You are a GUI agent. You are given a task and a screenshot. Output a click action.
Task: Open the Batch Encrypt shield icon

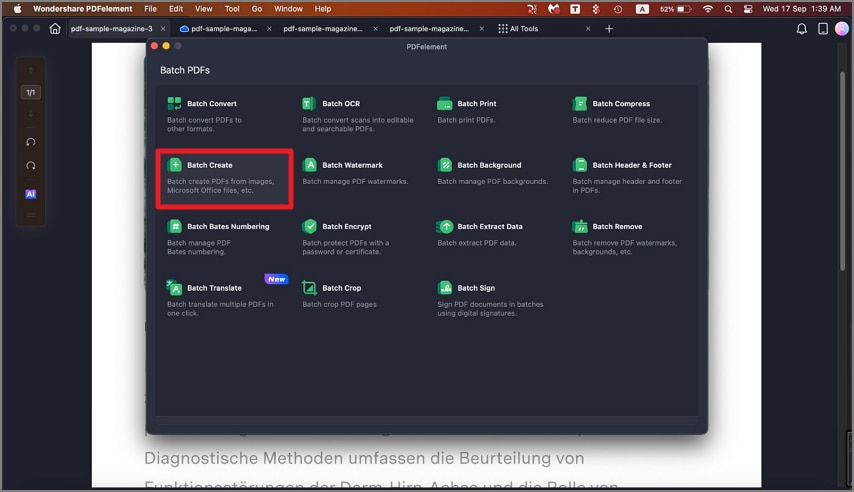309,226
